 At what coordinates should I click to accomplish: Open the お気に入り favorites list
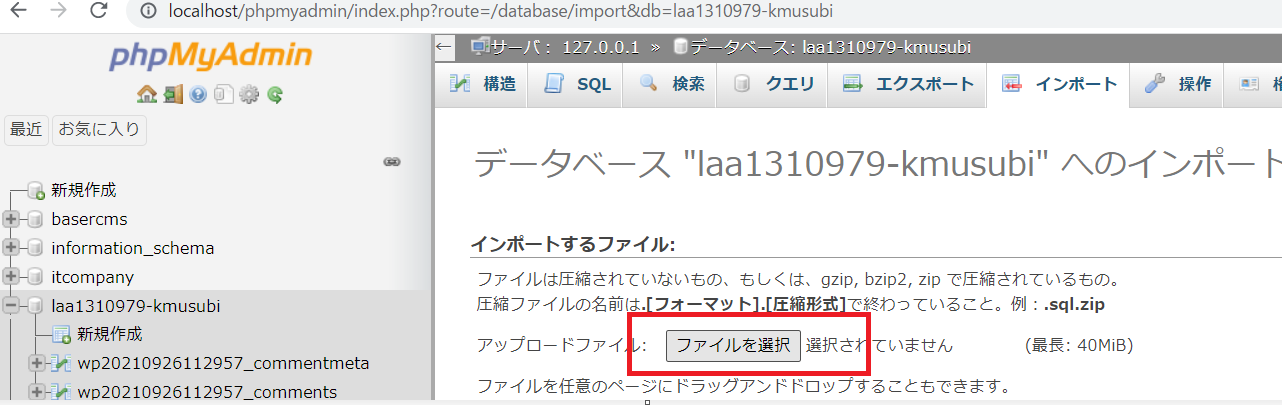100,129
